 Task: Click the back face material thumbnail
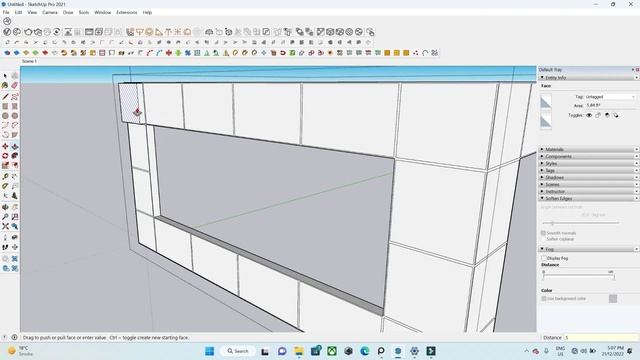click(x=546, y=121)
